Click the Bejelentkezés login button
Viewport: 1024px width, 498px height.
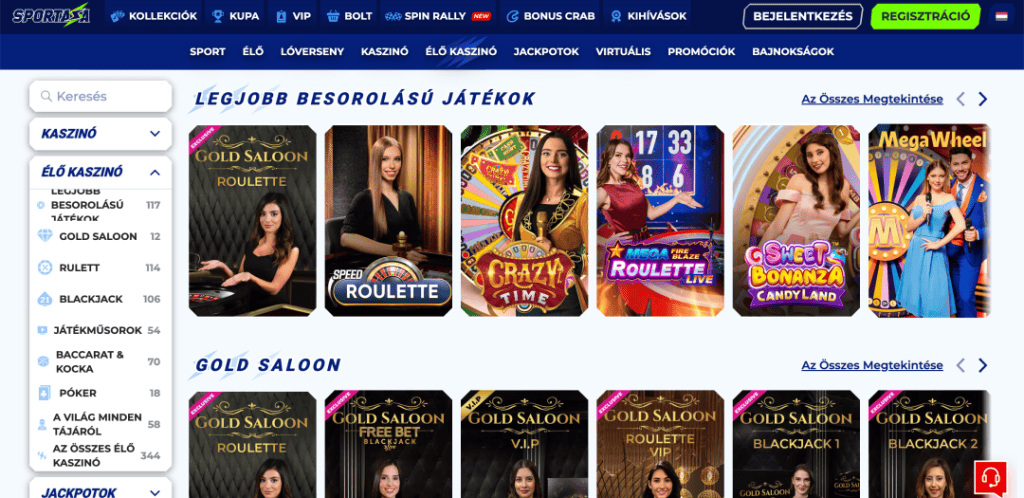[x=803, y=16]
